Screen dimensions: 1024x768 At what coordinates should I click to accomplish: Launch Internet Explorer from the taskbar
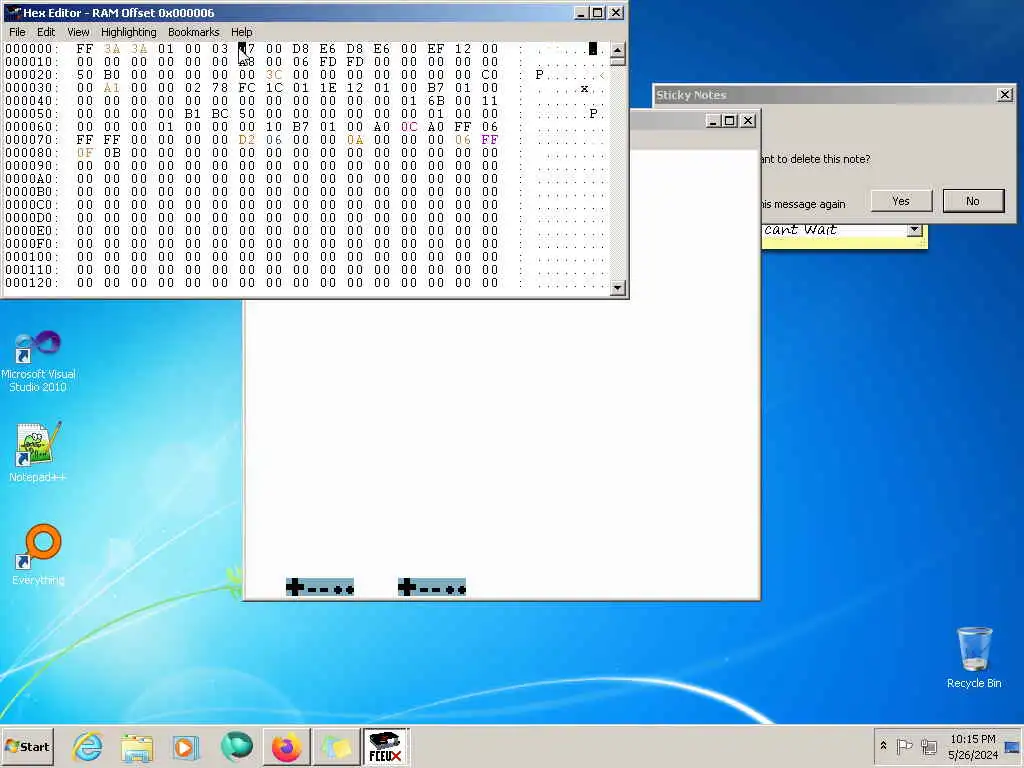[88, 746]
